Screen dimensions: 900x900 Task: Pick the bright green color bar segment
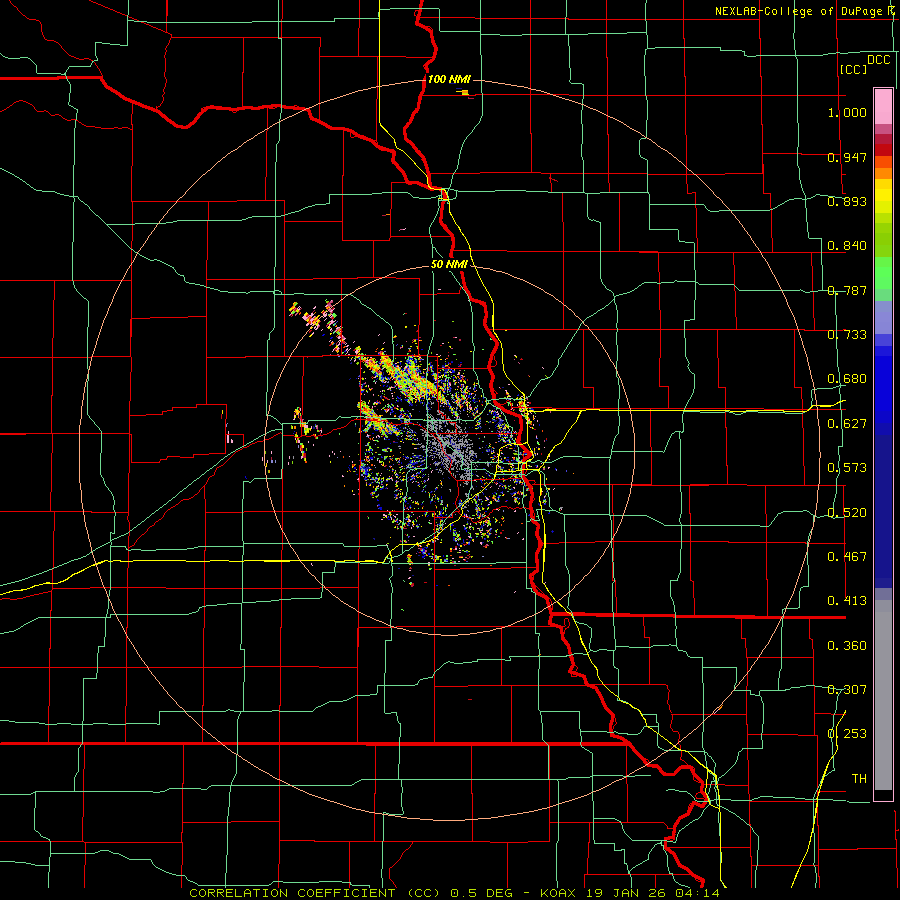coord(883,273)
